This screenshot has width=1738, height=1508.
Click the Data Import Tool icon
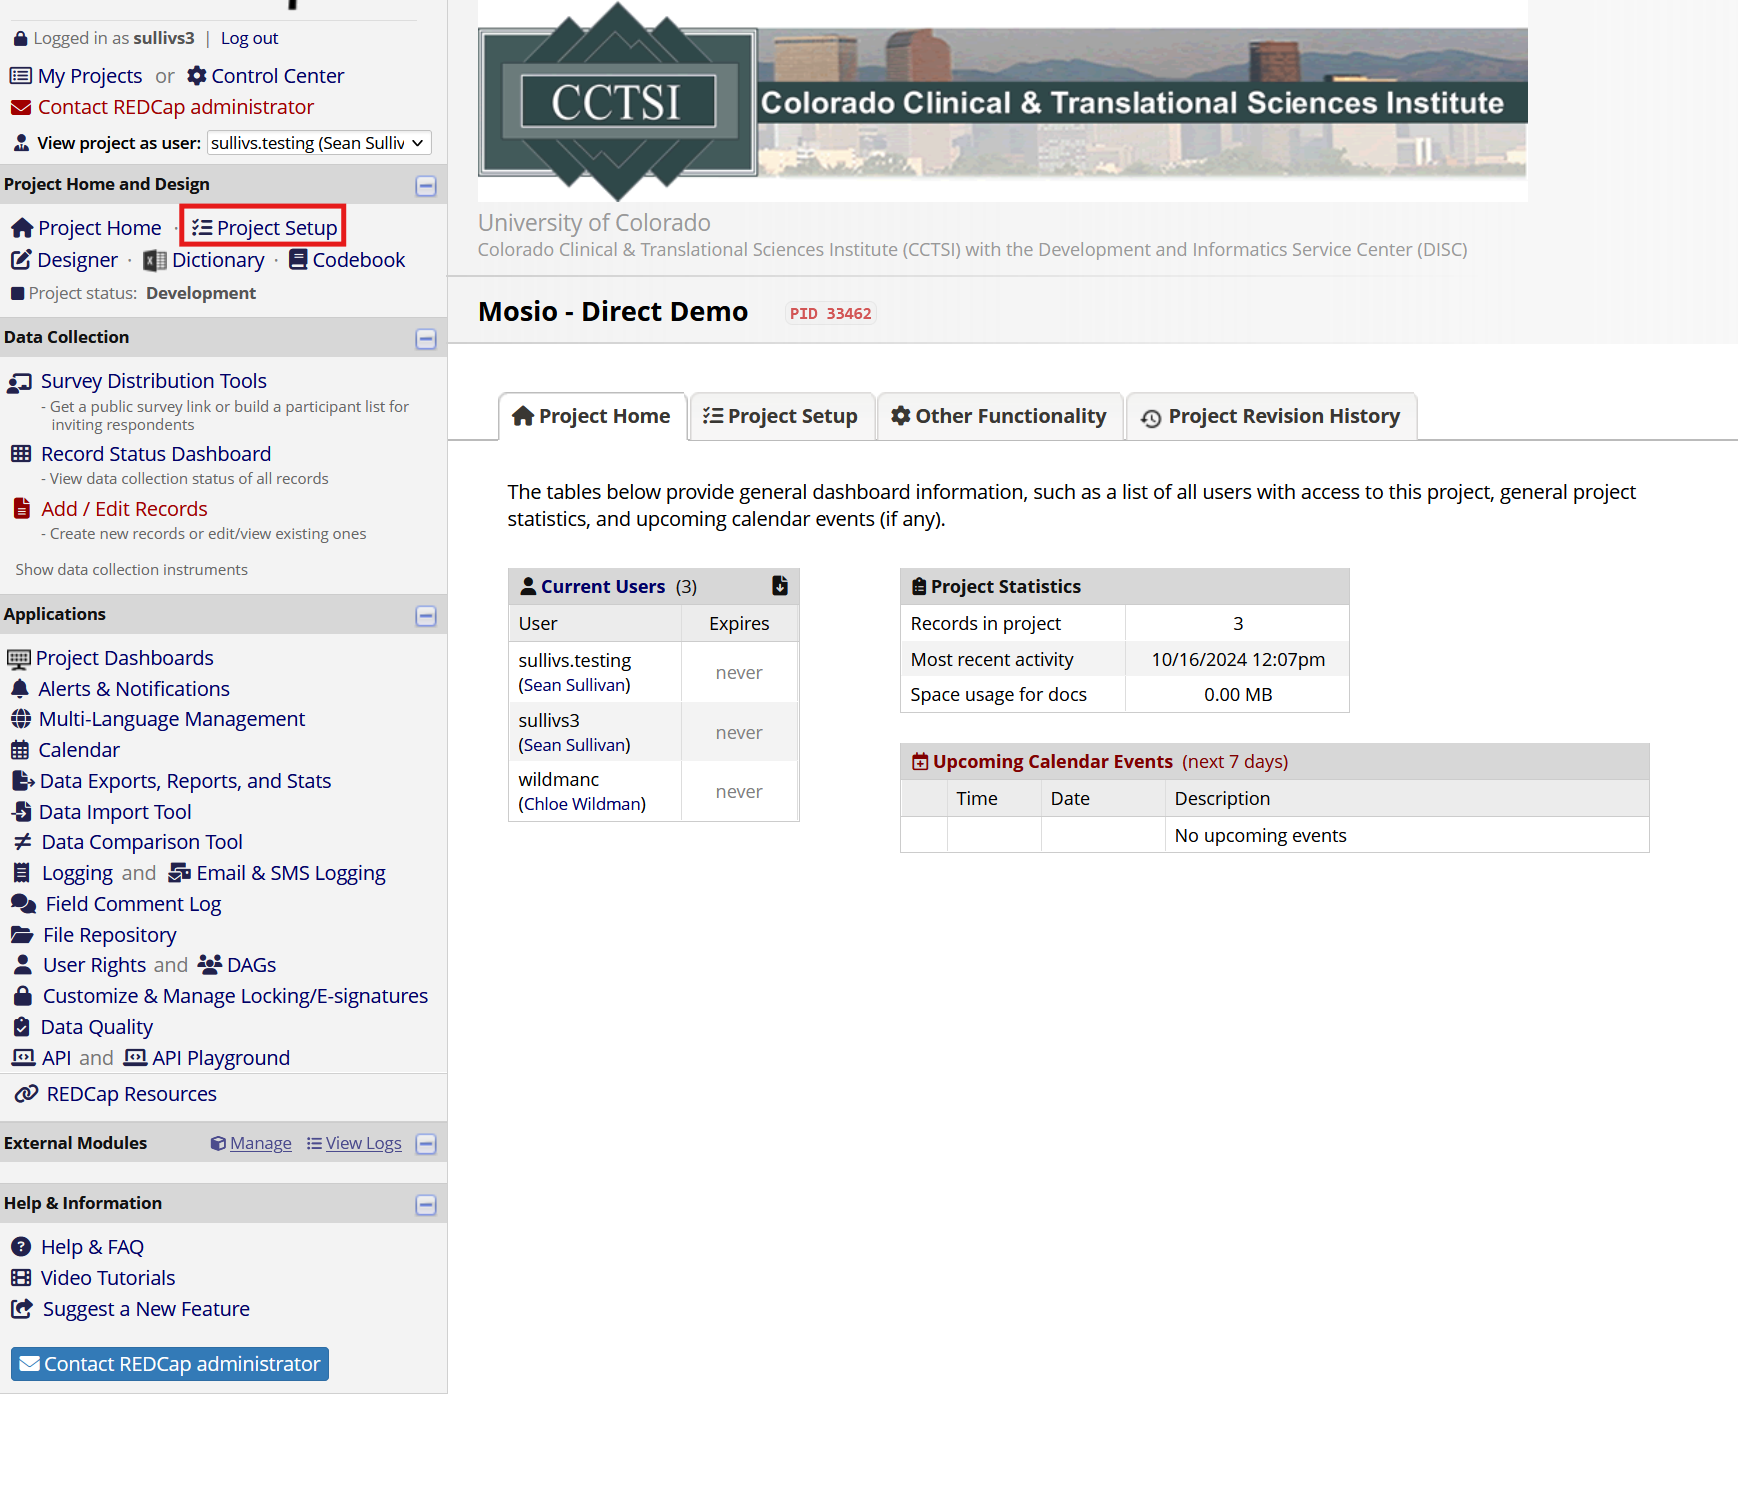(22, 812)
